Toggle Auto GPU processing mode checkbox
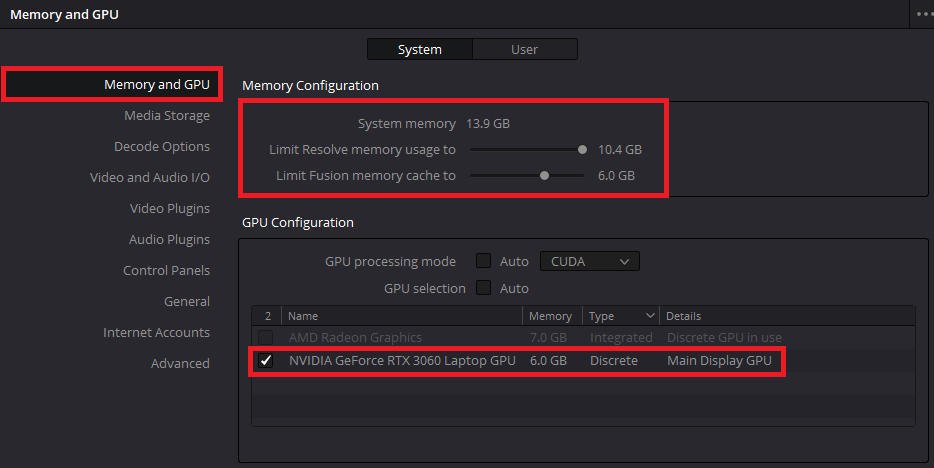This screenshot has width=934, height=468. tap(483, 262)
